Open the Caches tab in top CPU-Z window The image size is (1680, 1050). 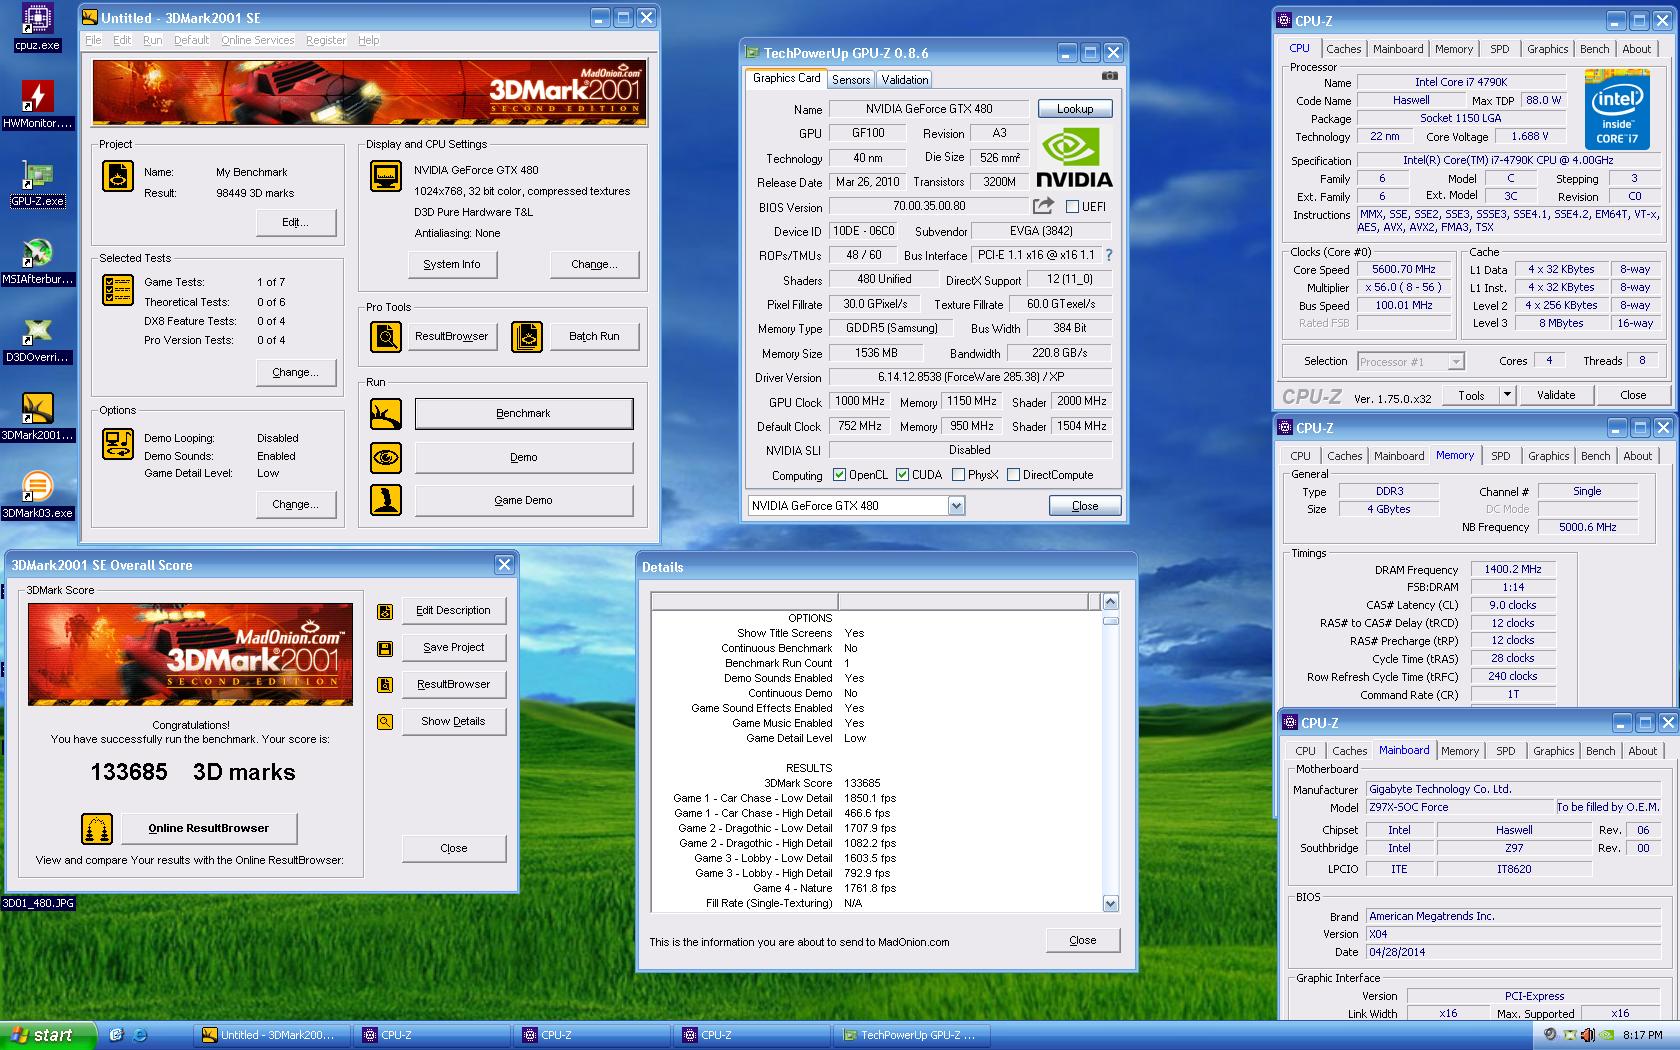[x=1343, y=49]
